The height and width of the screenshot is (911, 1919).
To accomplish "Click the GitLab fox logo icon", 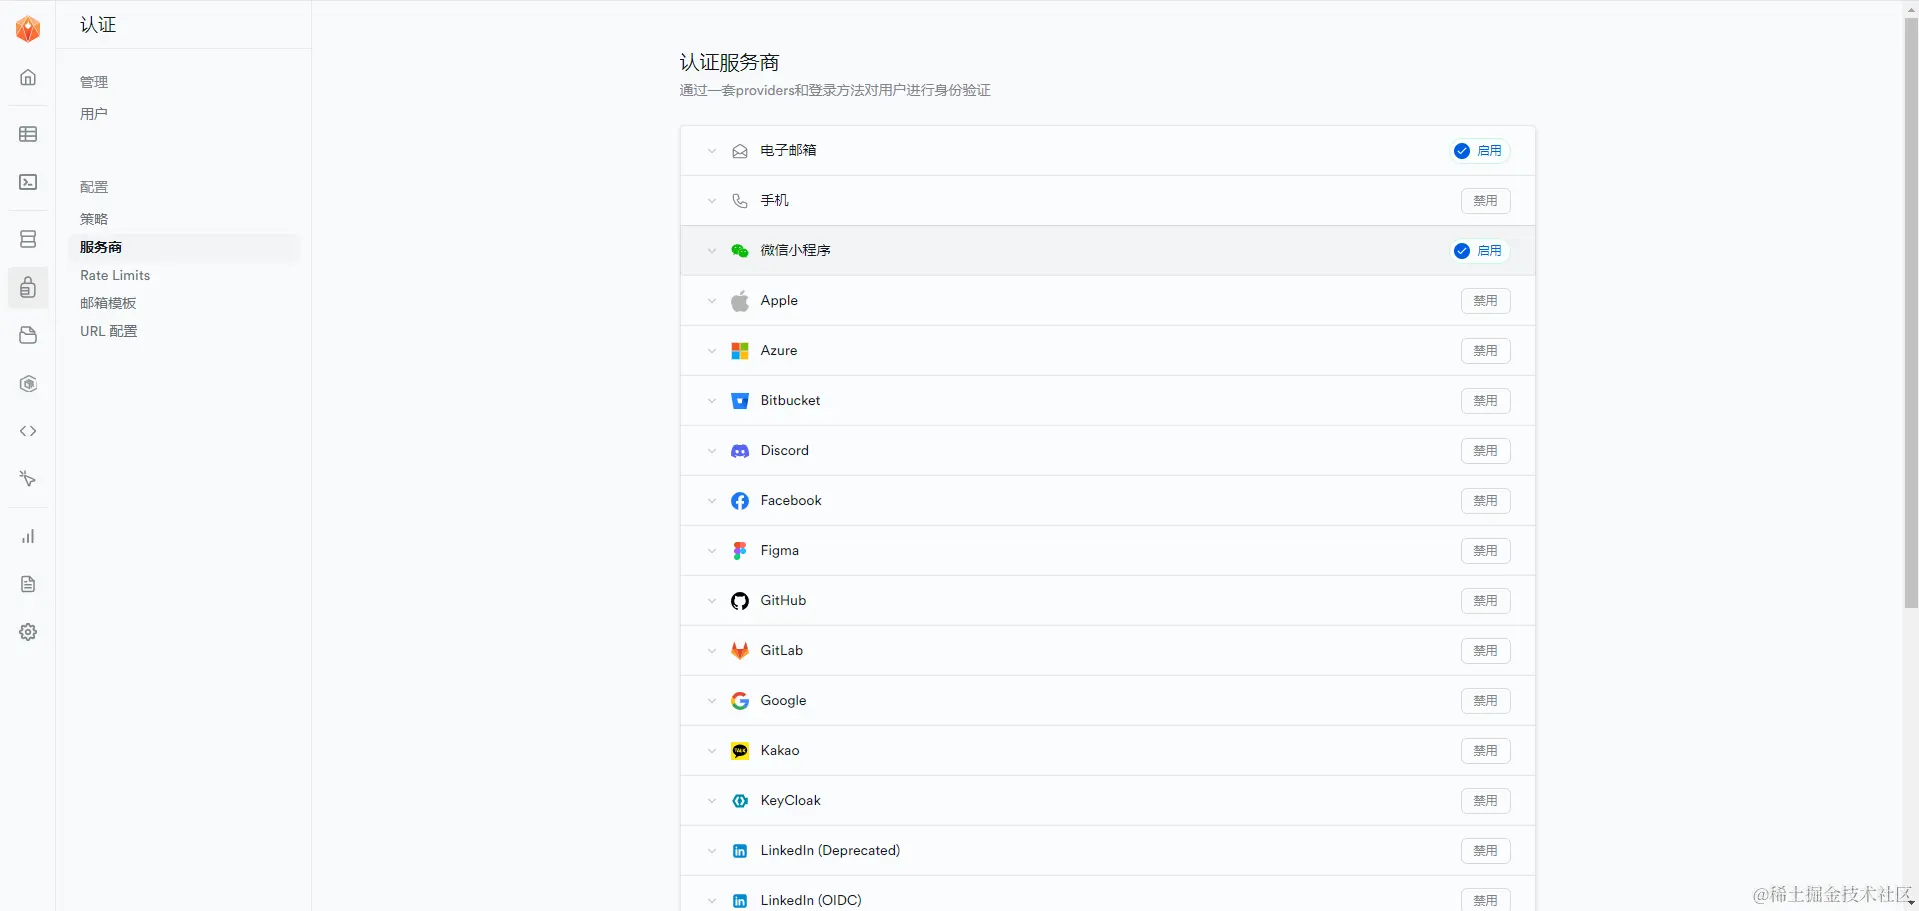I will point(740,651).
